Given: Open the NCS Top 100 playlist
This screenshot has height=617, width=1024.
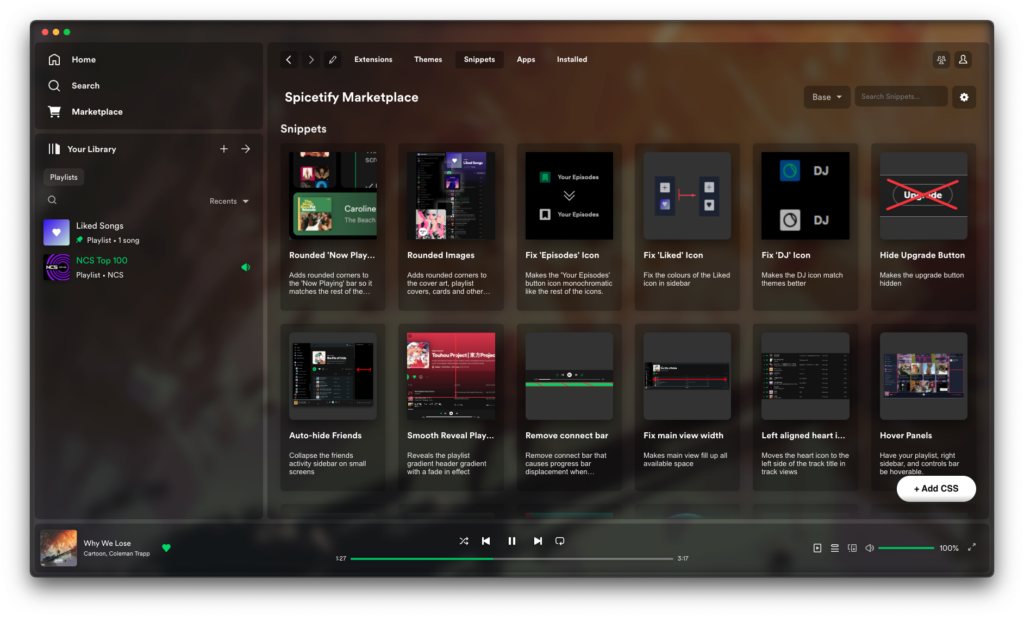Looking at the screenshot, I should [149, 267].
